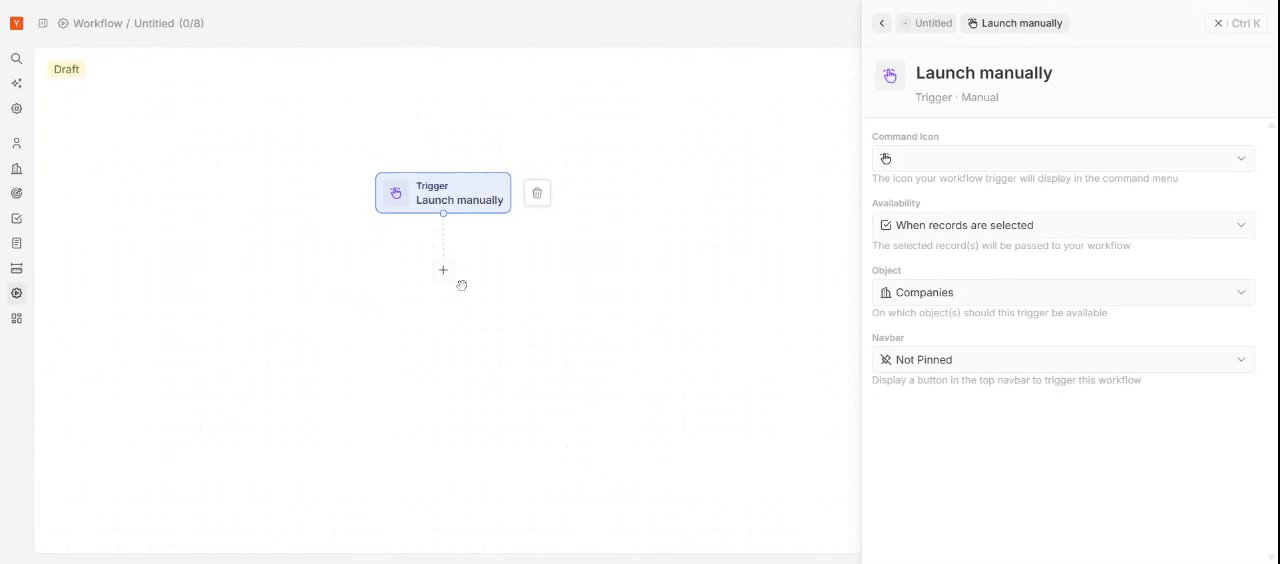1280x564 pixels.
Task: Expand the Command Icon dropdown
Action: (x=1063, y=158)
